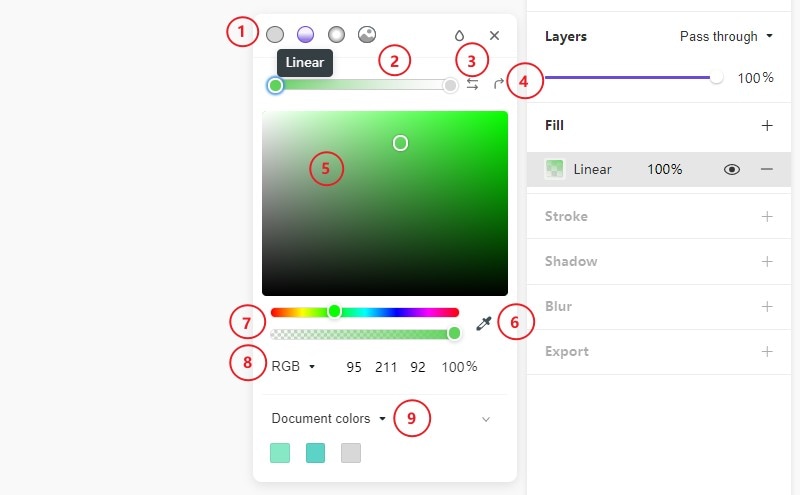Pick a color with the eyedropper

tap(484, 323)
